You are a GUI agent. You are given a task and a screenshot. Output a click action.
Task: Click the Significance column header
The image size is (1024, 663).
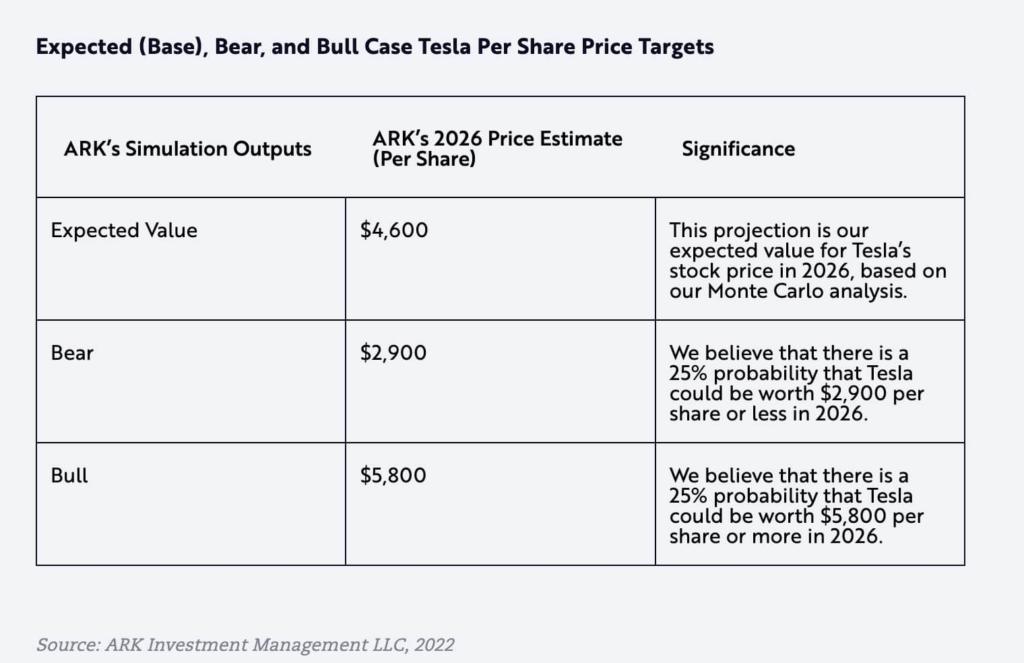(738, 149)
